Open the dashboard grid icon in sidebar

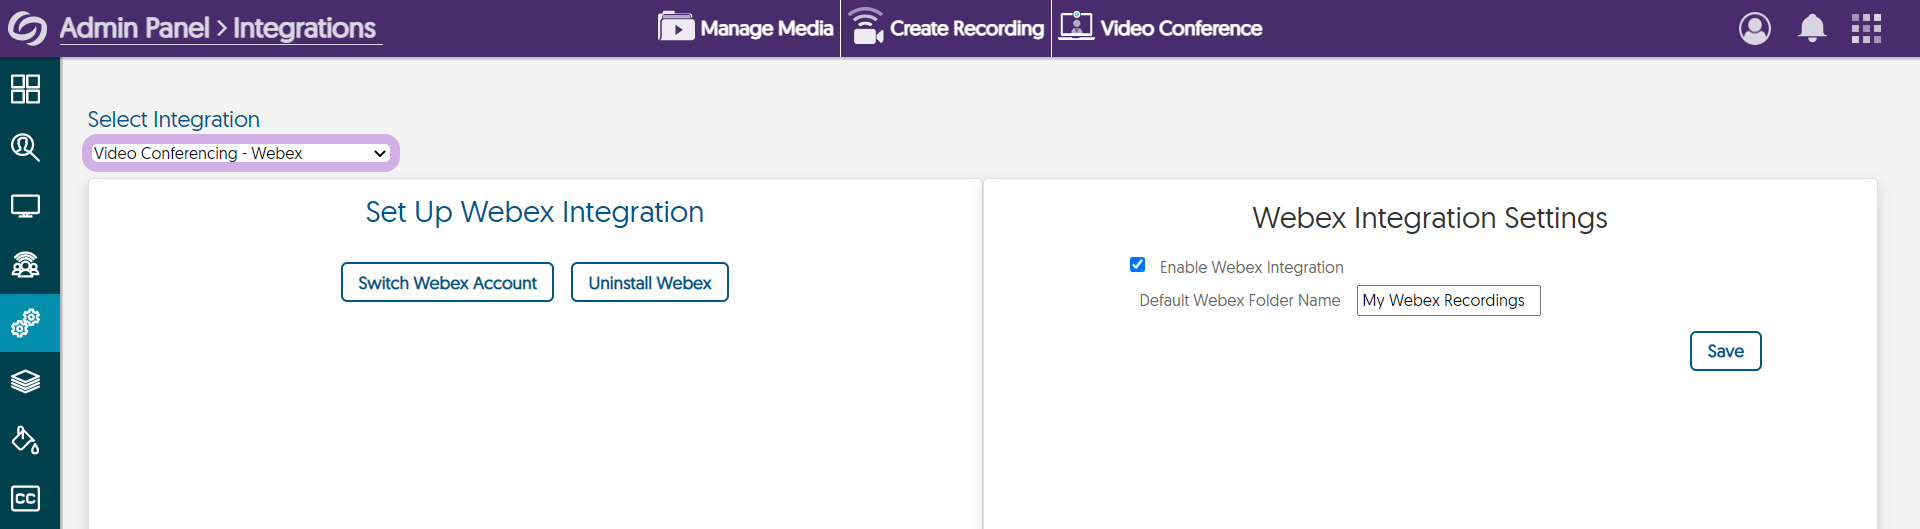(x=25, y=89)
